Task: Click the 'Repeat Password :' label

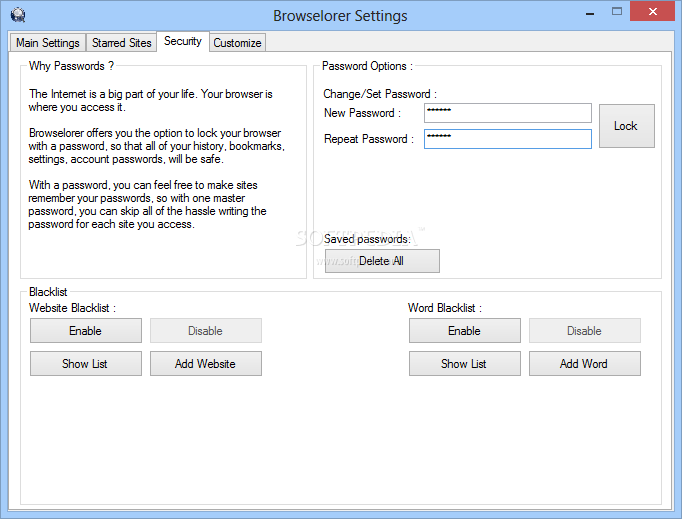Action: tap(369, 139)
